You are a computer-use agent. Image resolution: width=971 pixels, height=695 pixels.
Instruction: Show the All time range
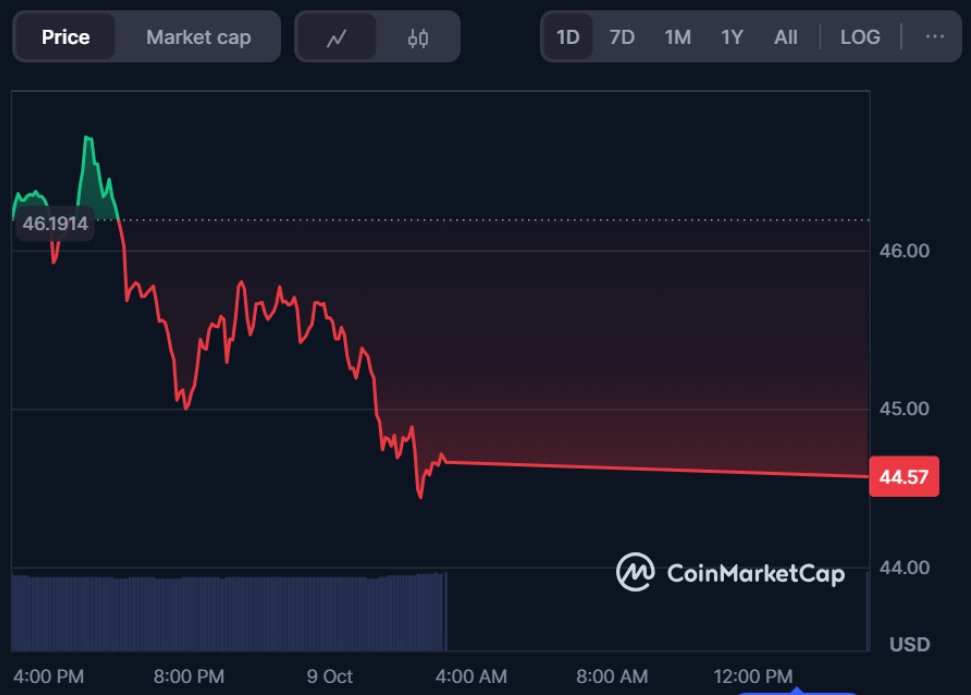click(x=786, y=38)
